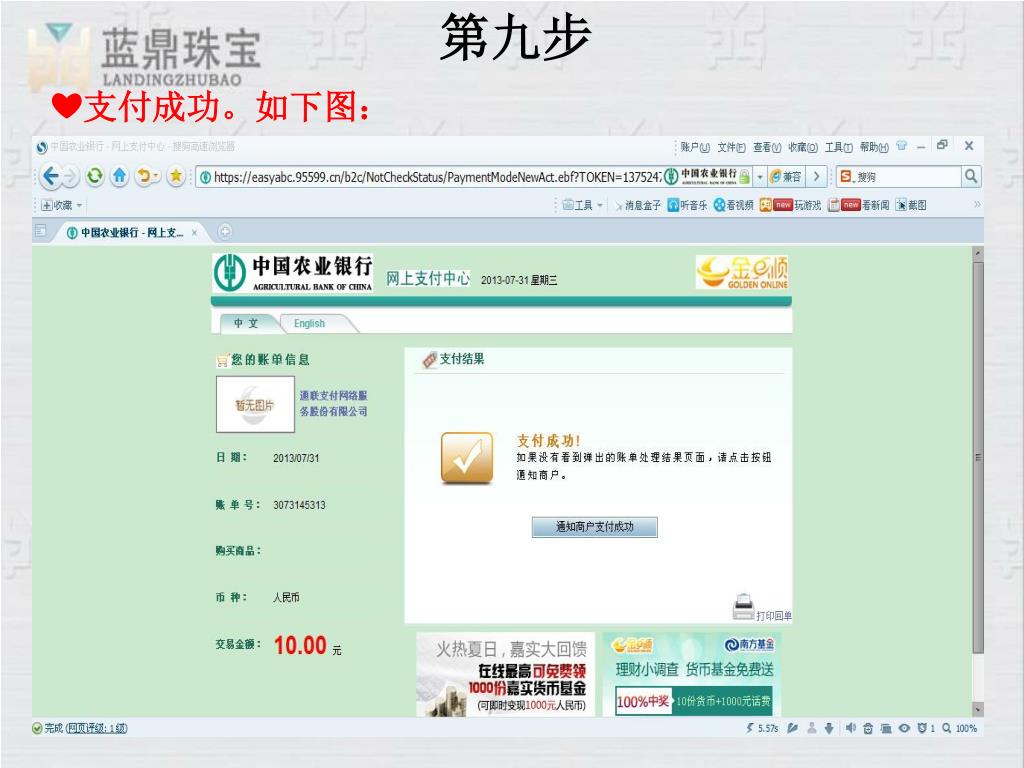Click the scrollbar up arrow
Viewport: 1024px width, 768px height.
978,253
